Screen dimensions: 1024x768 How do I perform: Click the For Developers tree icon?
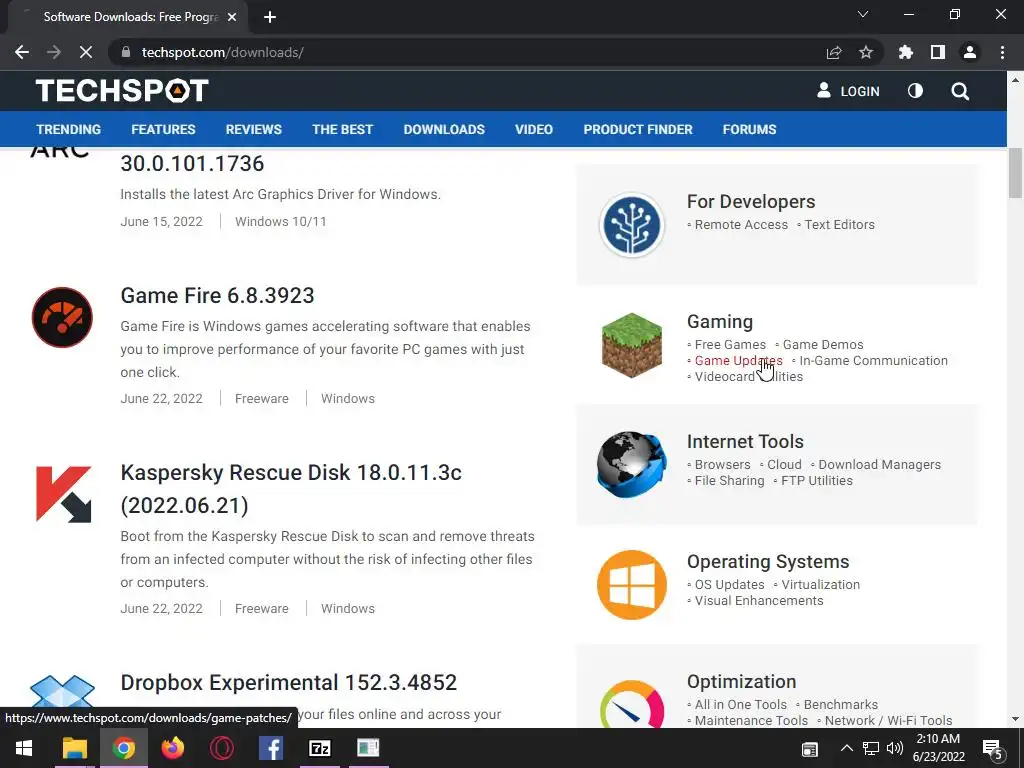coord(632,225)
